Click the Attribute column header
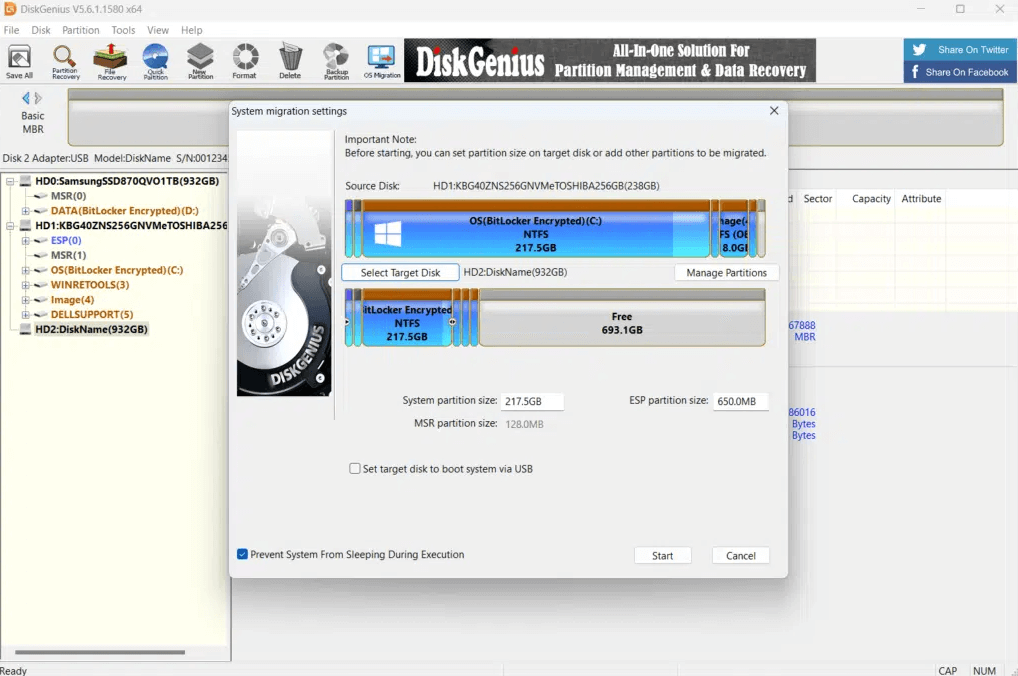This screenshot has width=1018, height=676. point(921,199)
